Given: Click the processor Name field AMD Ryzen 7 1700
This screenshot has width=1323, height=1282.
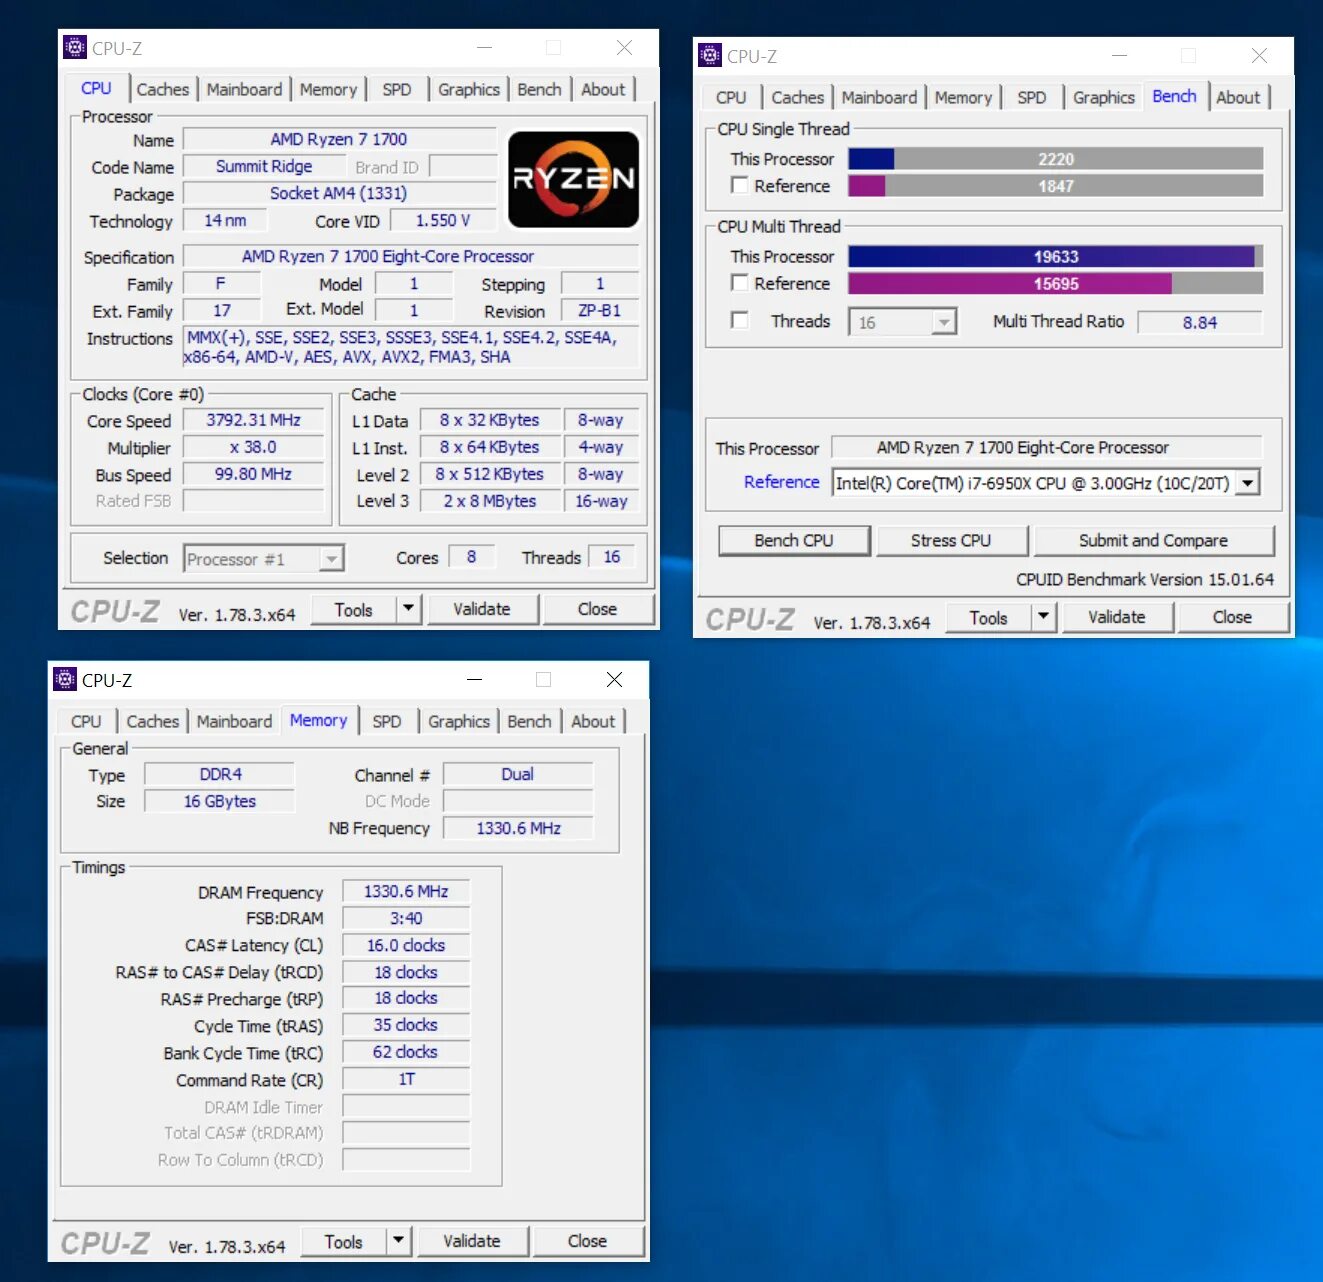Looking at the screenshot, I should [339, 139].
